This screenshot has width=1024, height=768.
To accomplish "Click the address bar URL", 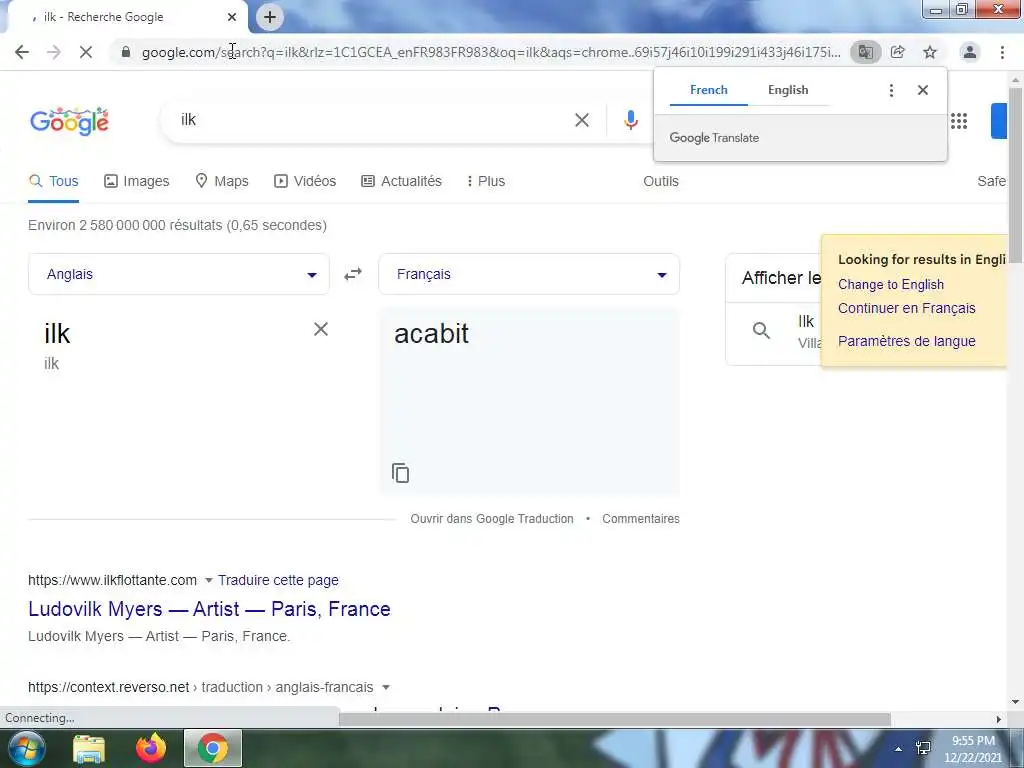I will click(x=491, y=52).
